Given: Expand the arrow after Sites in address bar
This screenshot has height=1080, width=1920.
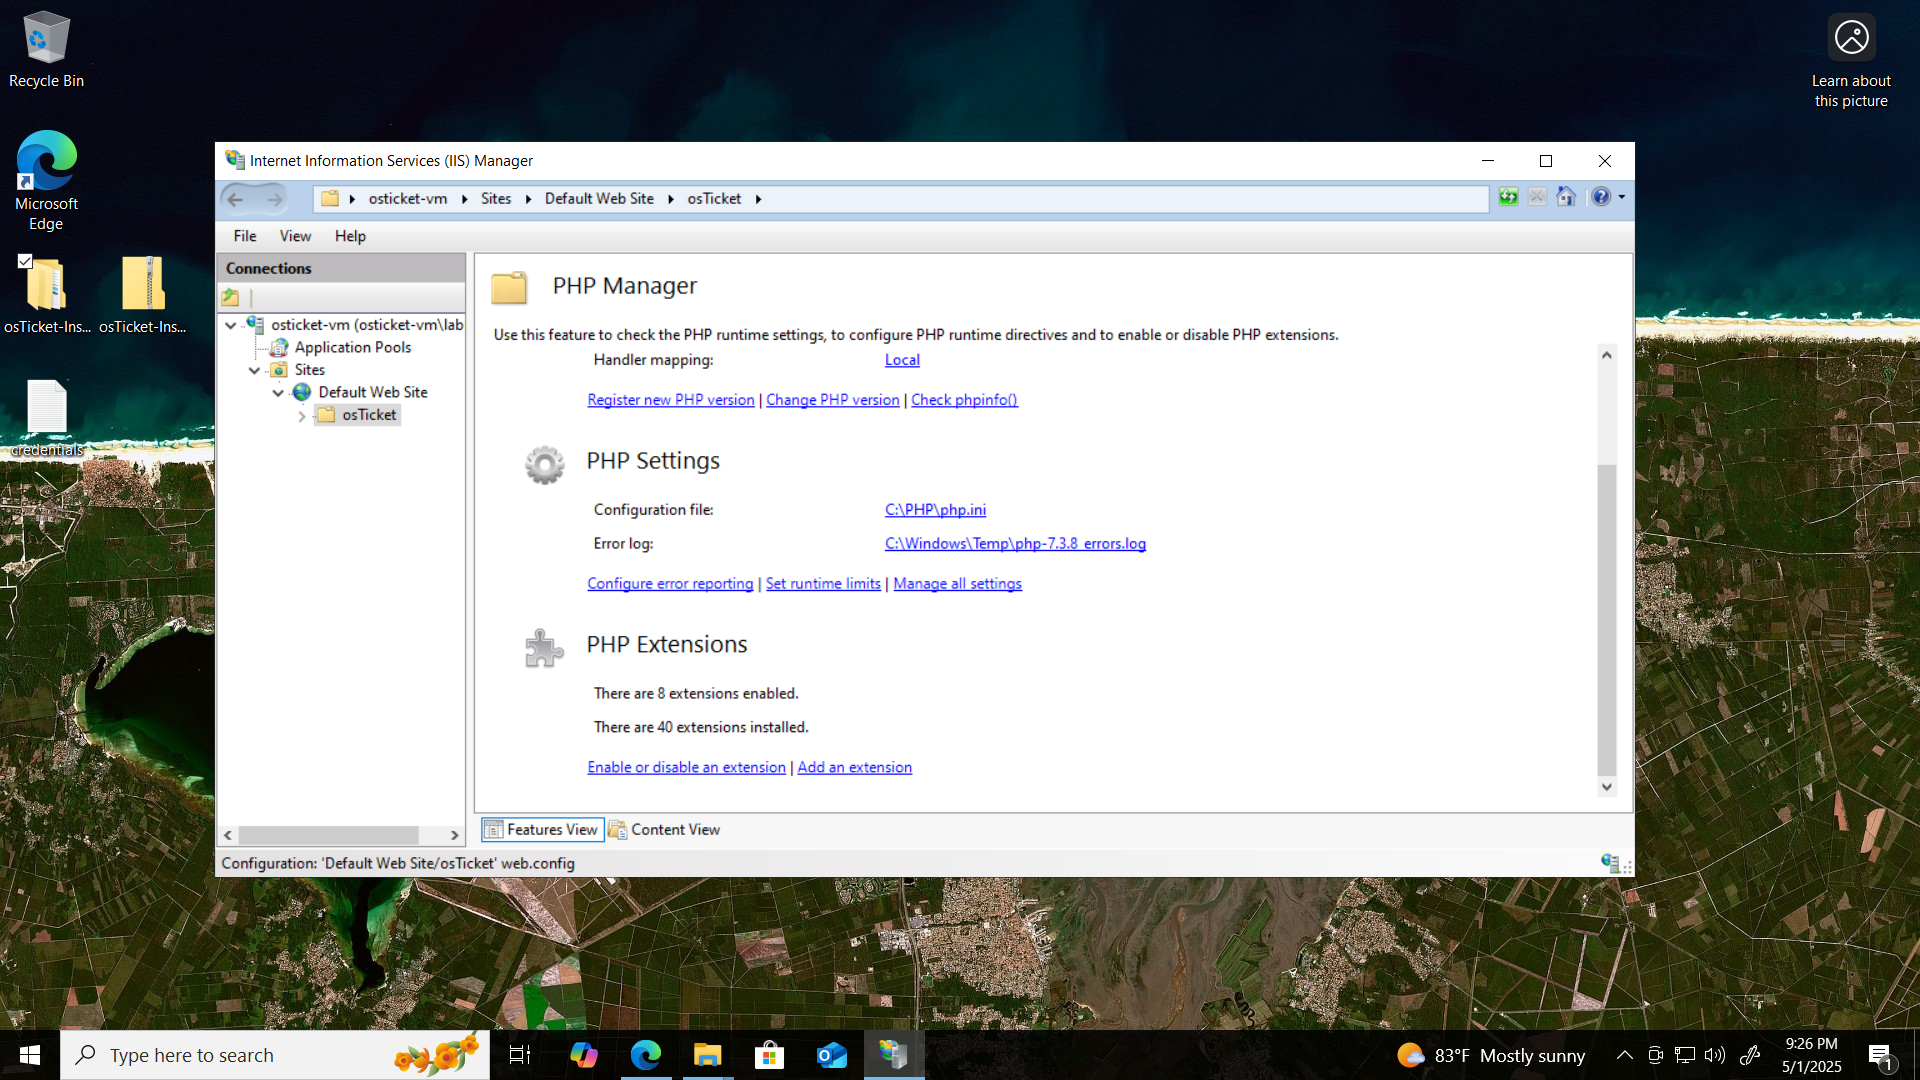Looking at the screenshot, I should (528, 199).
